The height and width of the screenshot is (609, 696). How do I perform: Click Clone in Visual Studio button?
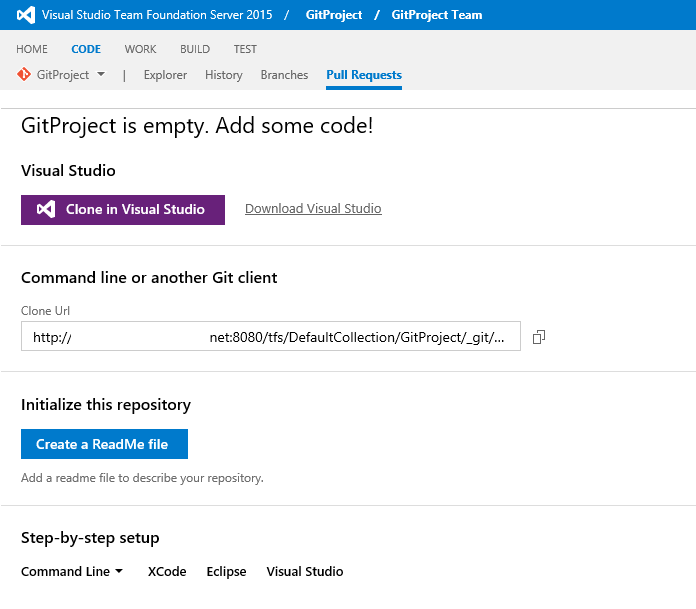coord(123,210)
